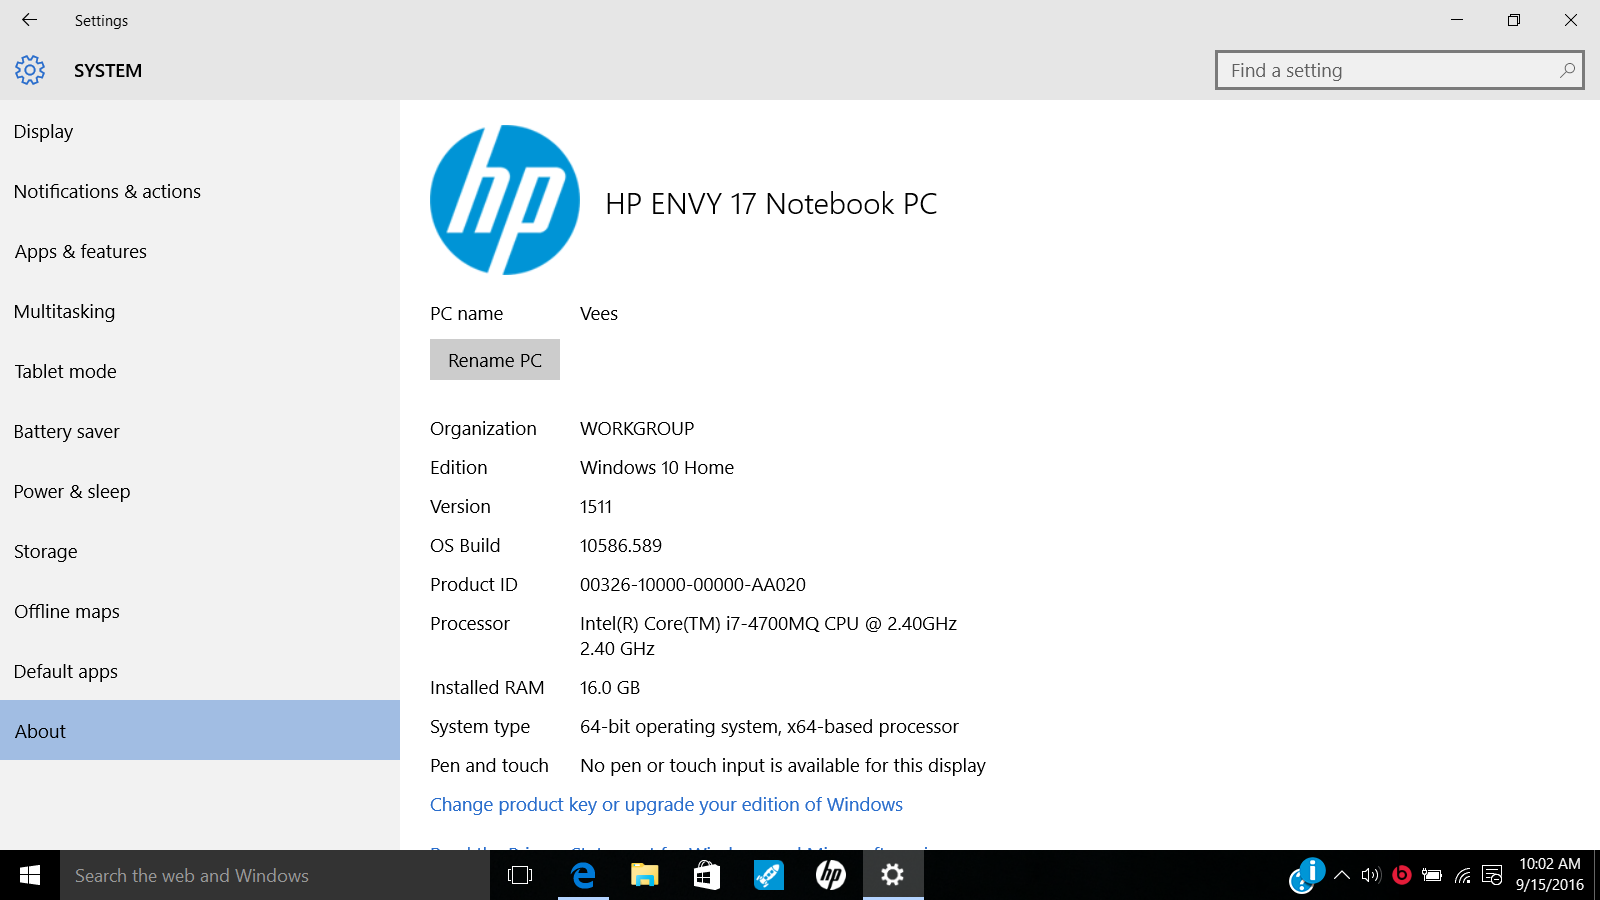Click the No pen or touch input text
The height and width of the screenshot is (900, 1600).
(x=783, y=765)
